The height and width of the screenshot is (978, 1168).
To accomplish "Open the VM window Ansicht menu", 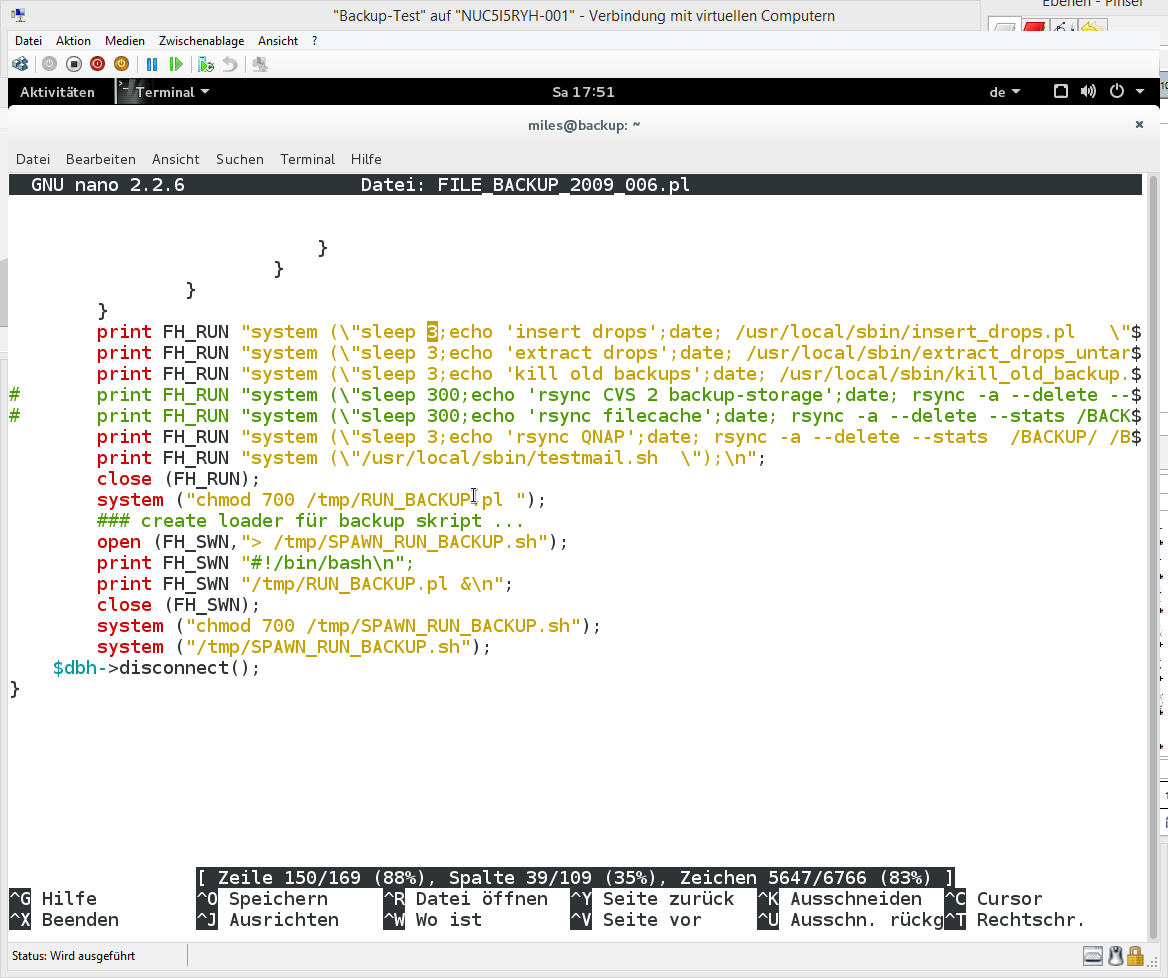I will (x=278, y=41).
